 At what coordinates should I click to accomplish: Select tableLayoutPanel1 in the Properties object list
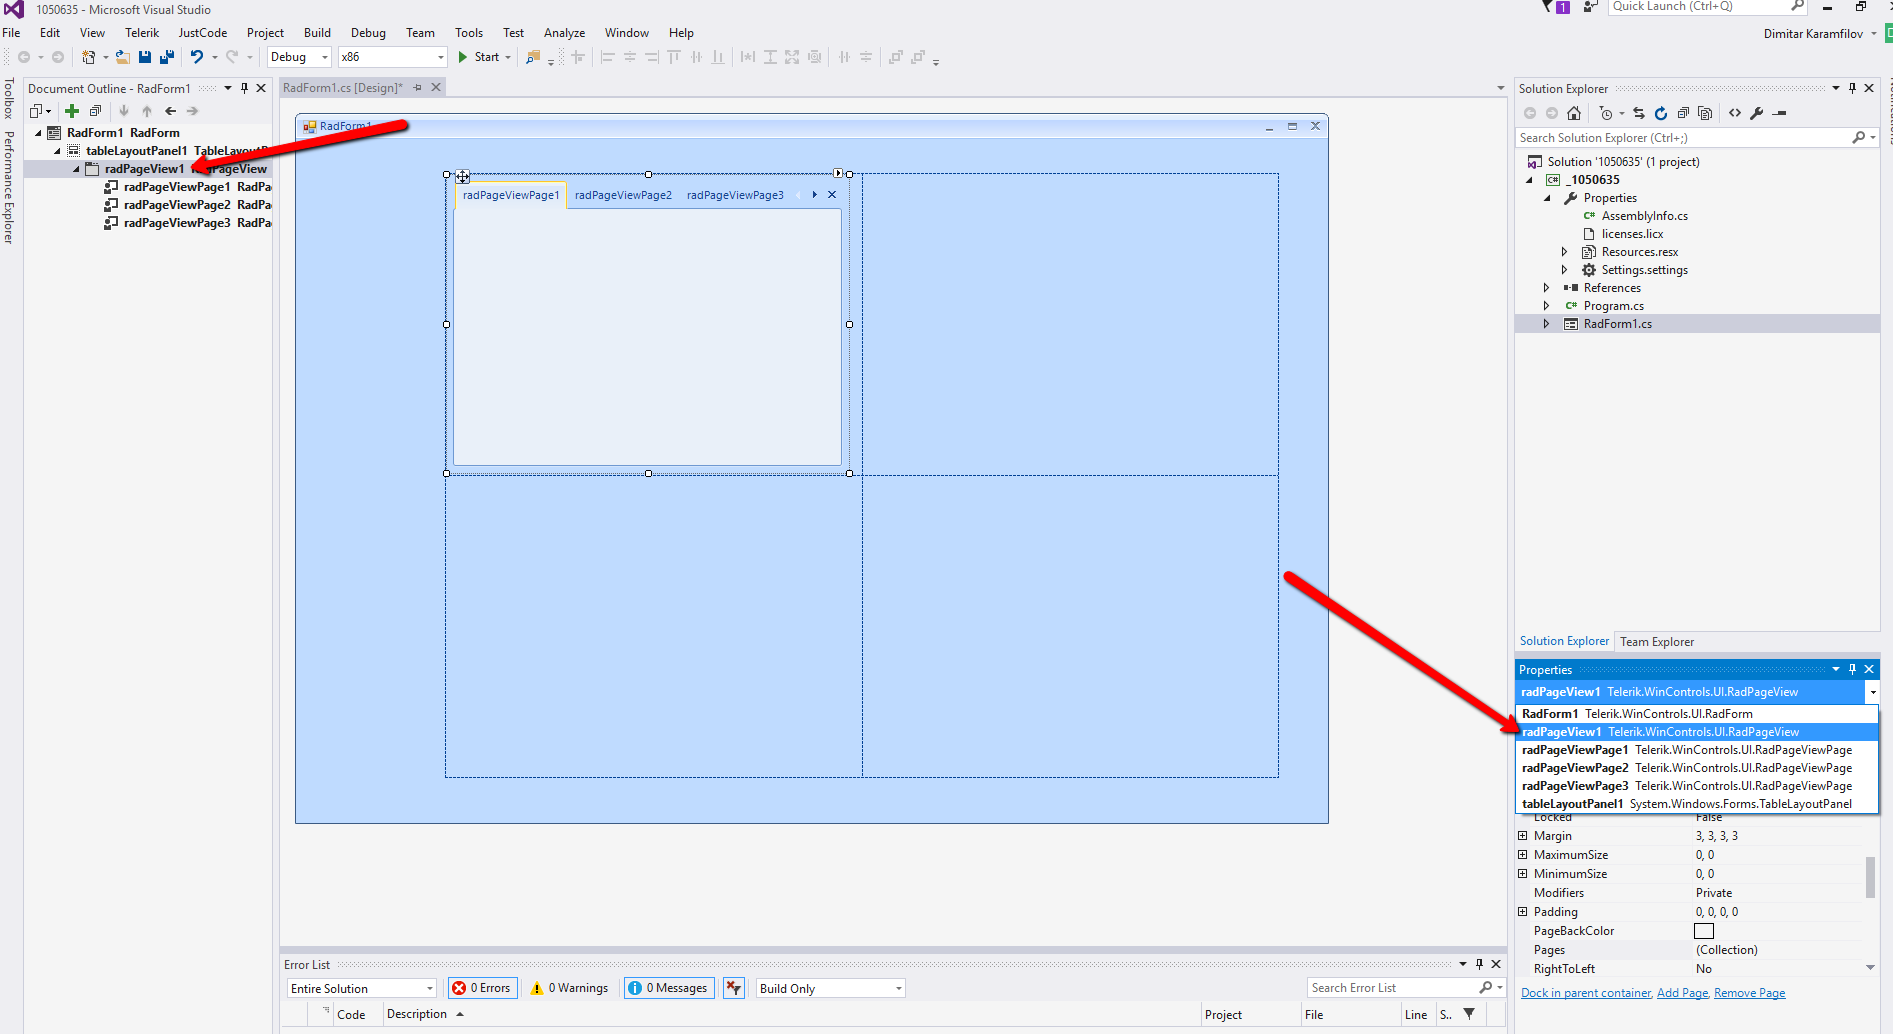[1697, 804]
